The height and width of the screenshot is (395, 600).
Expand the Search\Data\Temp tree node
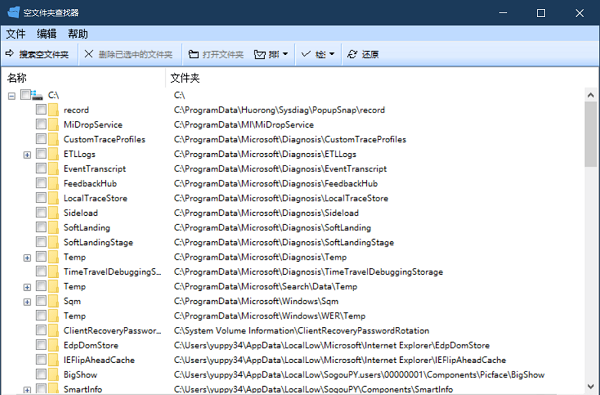click(x=27, y=287)
